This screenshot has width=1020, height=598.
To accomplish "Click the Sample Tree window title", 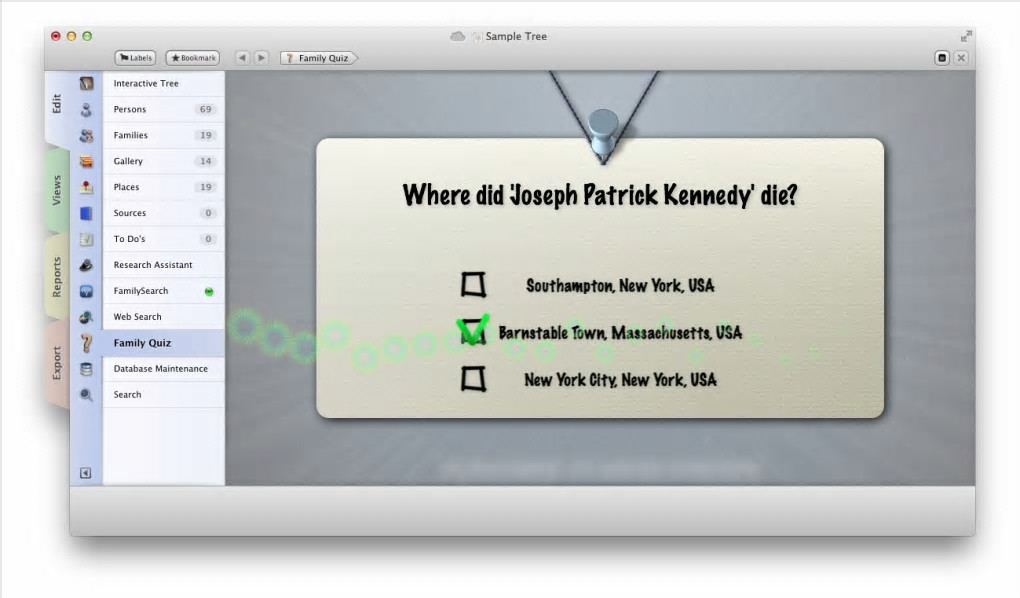I will click(516, 36).
